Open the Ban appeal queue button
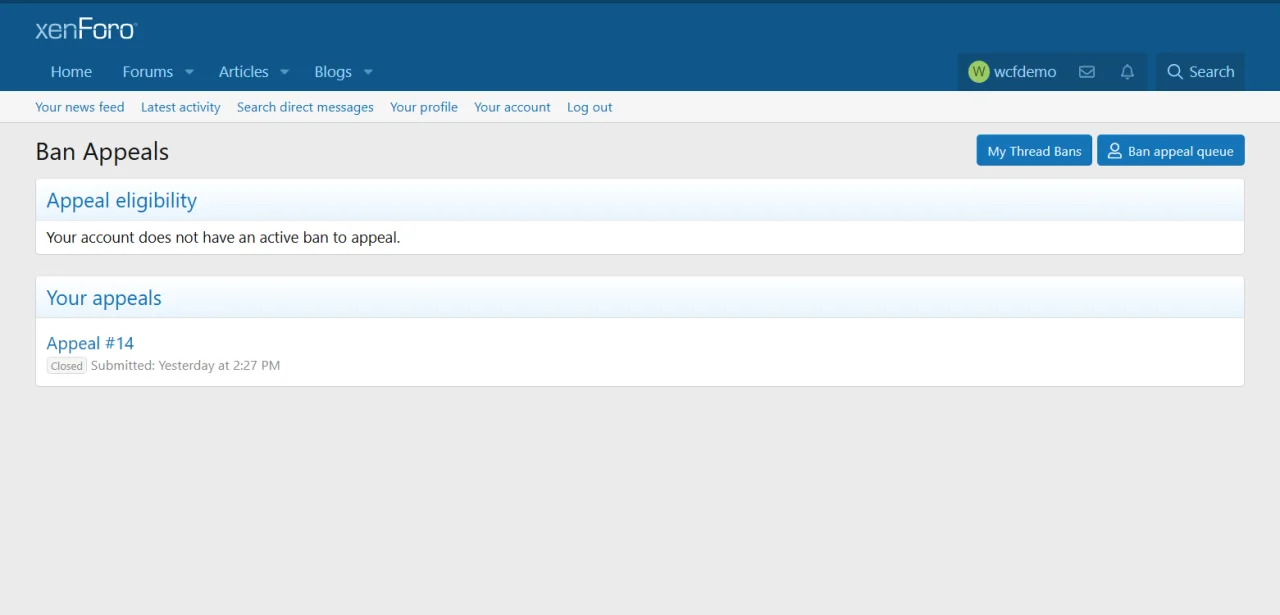This screenshot has height=615, width=1280. pyautogui.click(x=1171, y=151)
